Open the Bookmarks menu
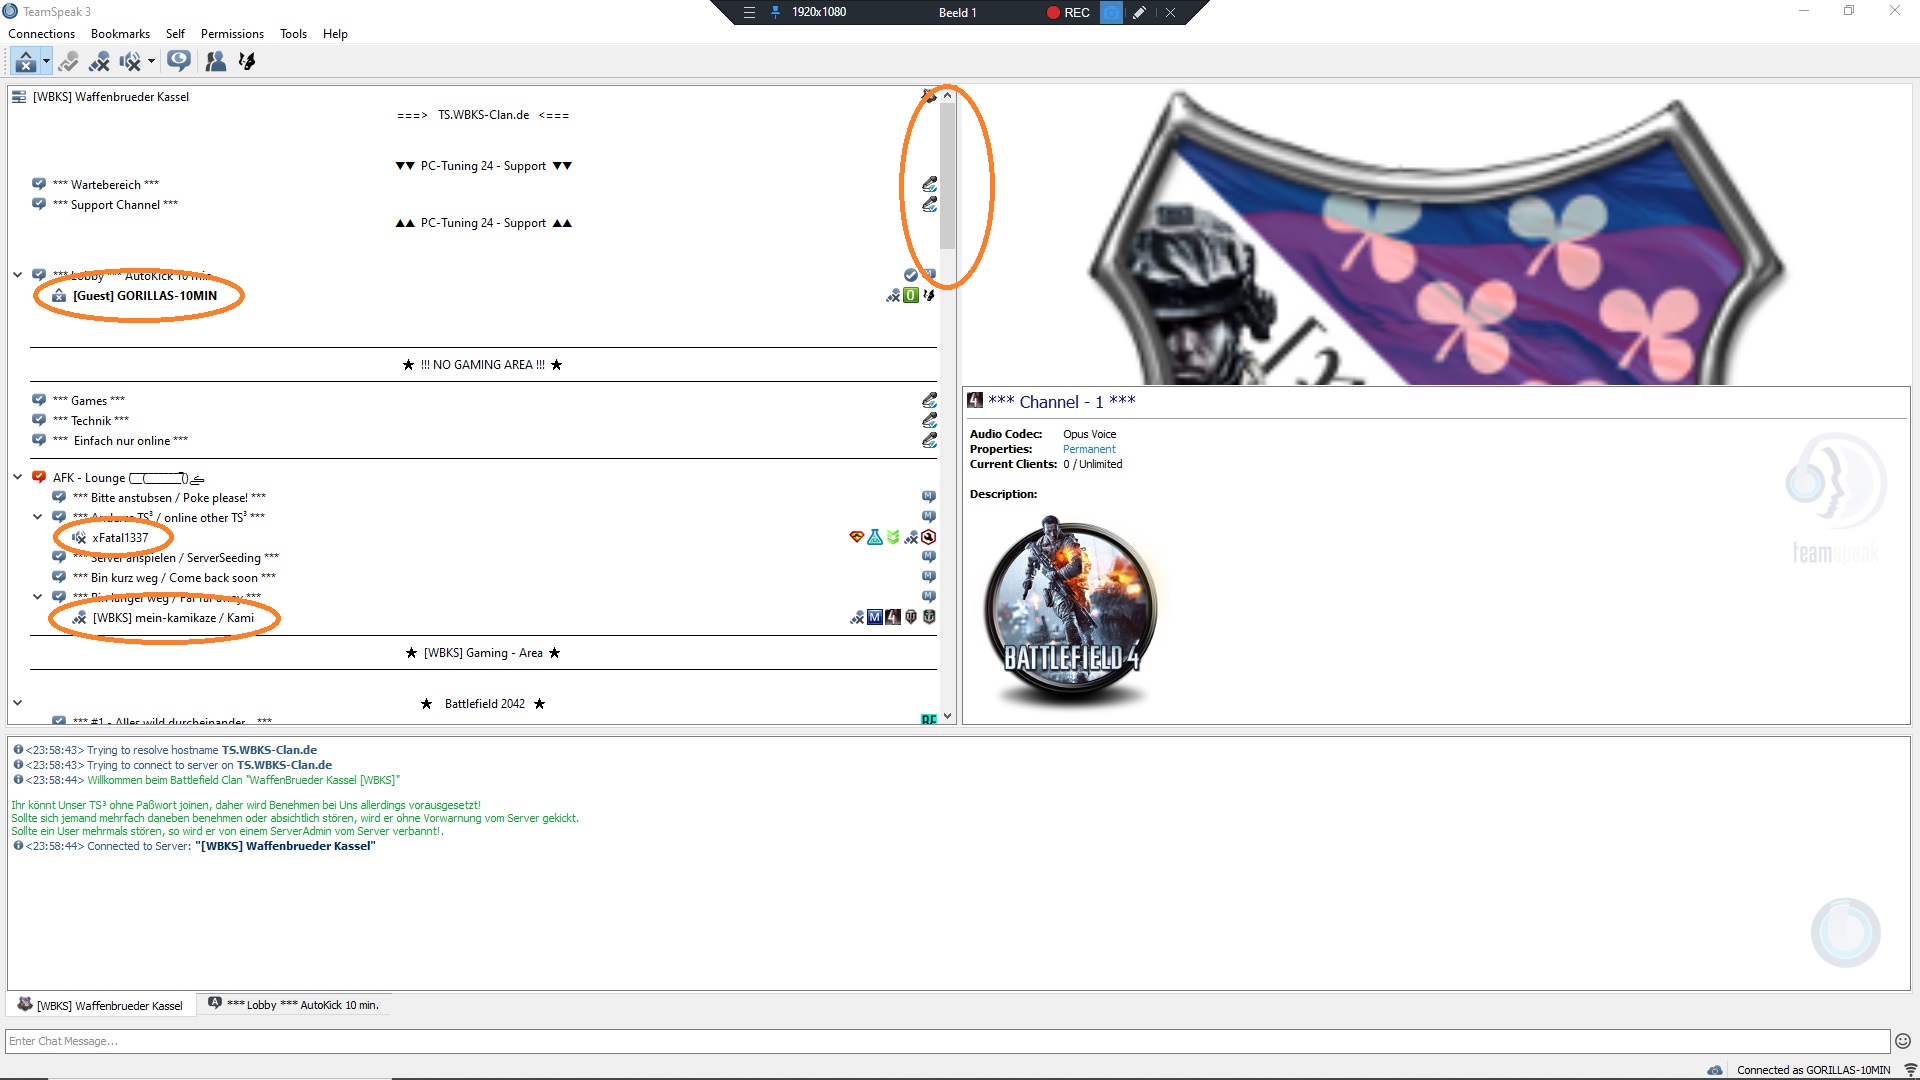This screenshot has width=1920, height=1080. (120, 34)
